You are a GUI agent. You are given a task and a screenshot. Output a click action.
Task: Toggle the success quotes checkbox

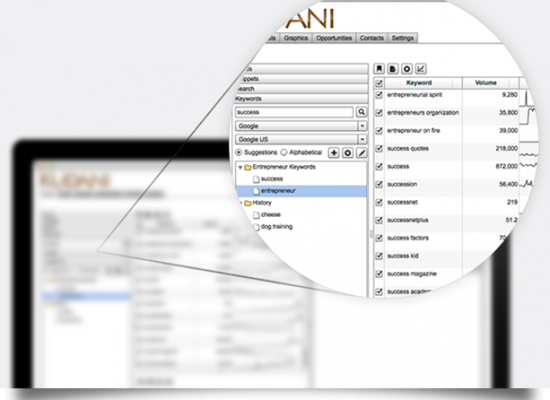pos(379,148)
